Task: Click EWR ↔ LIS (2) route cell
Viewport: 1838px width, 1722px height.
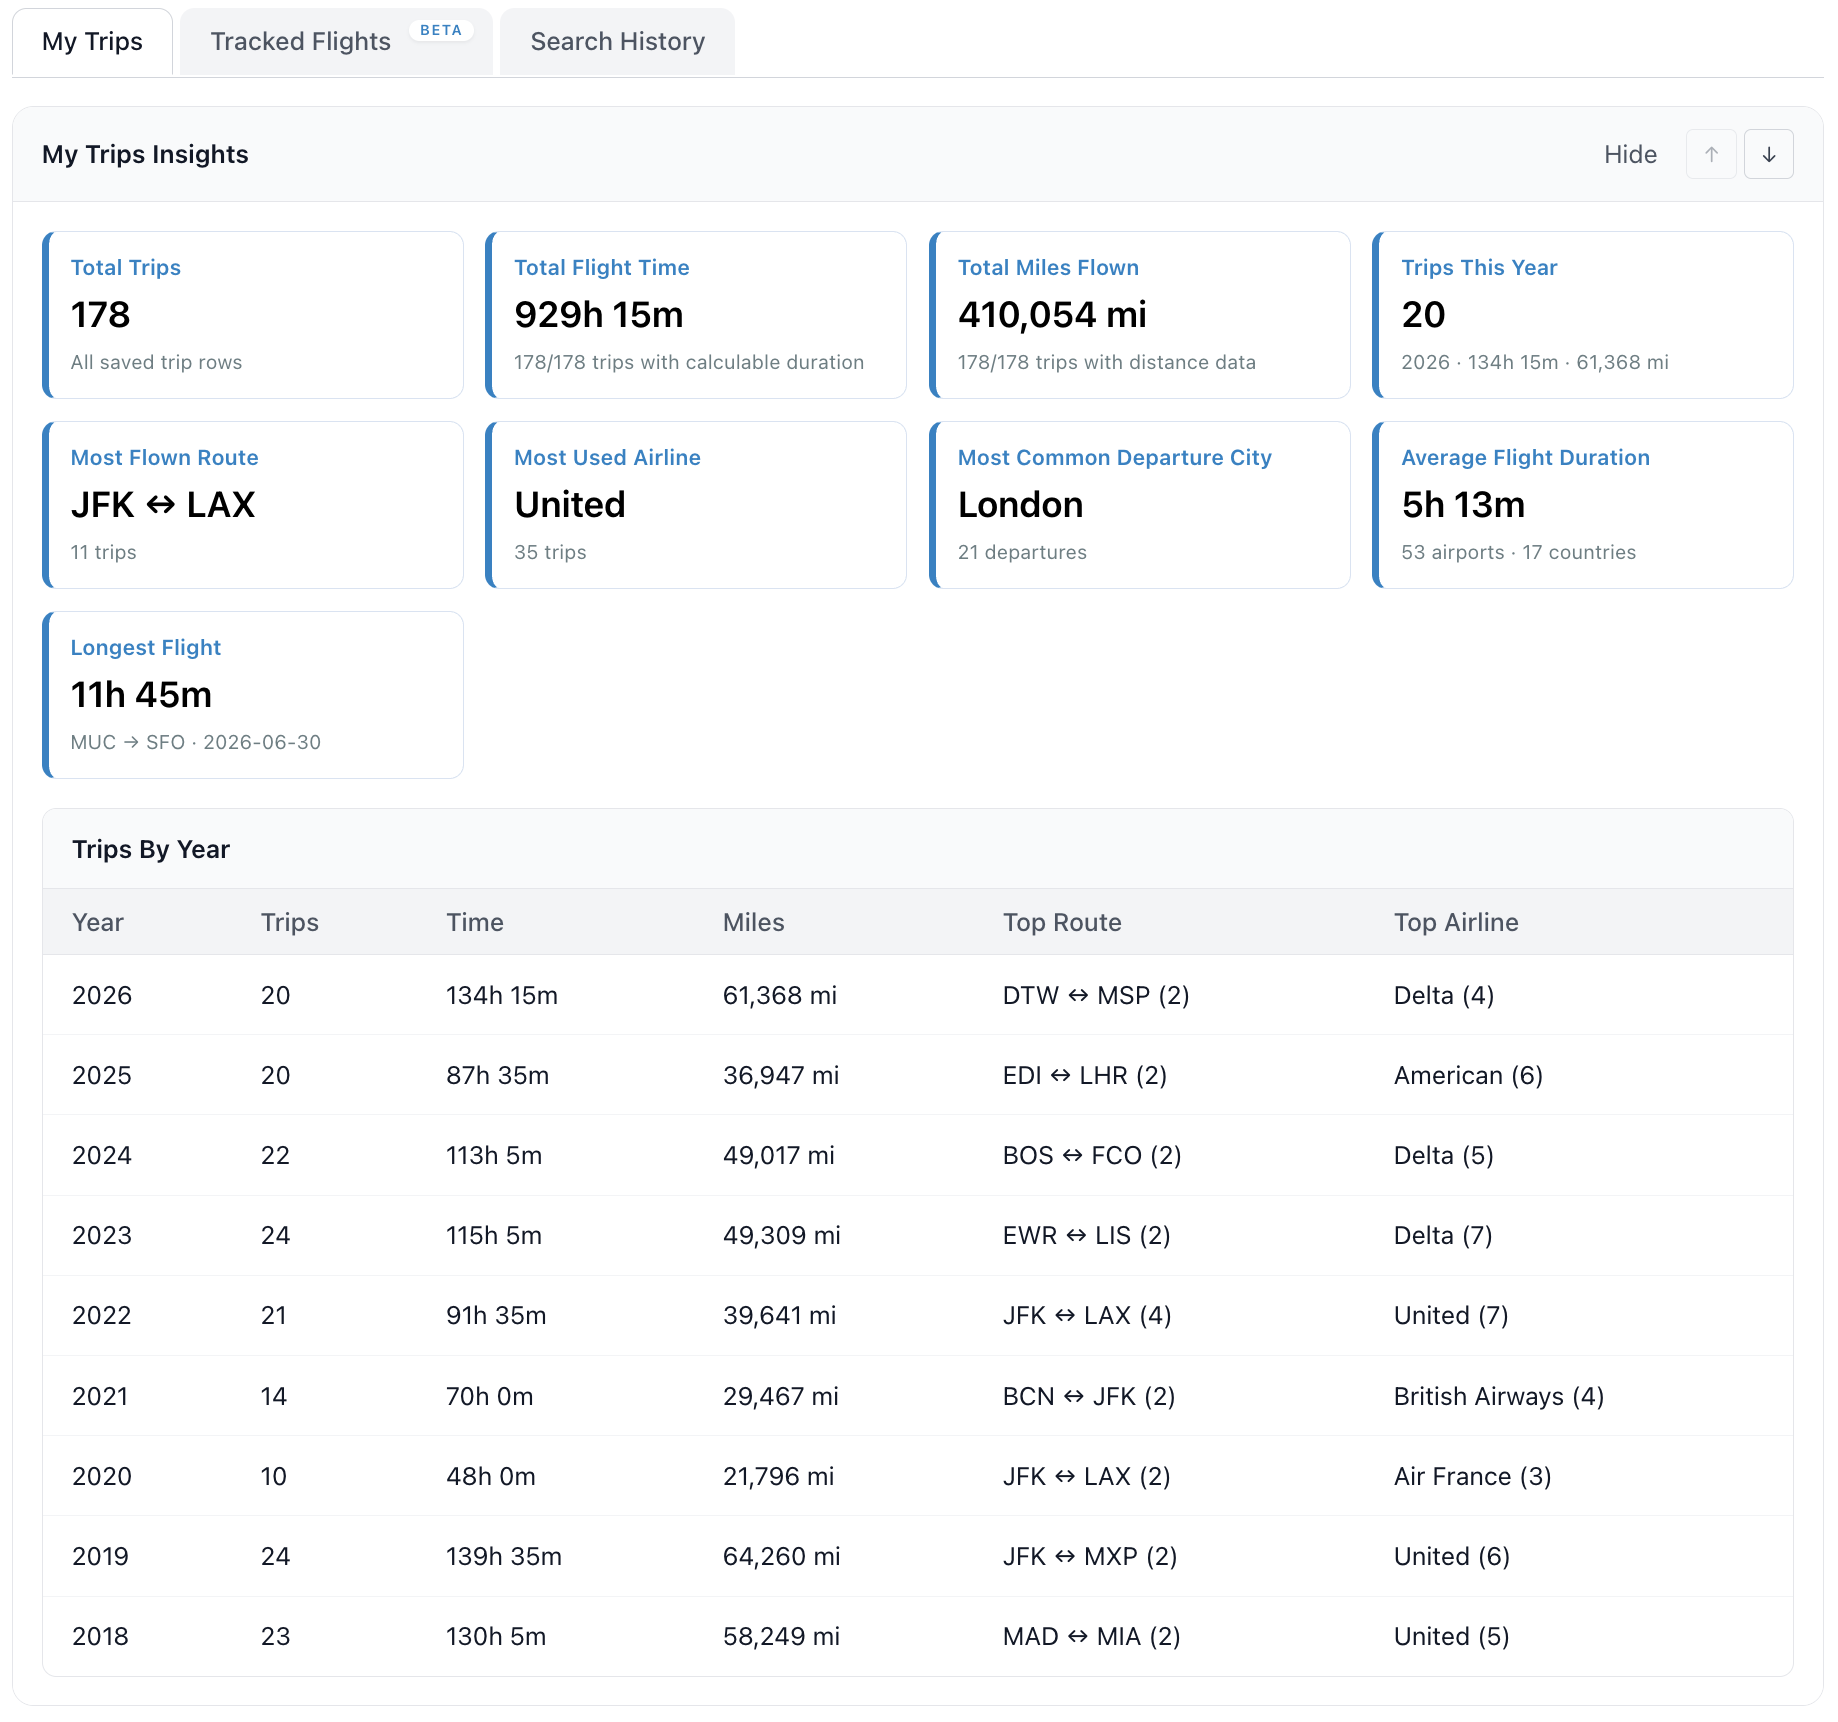Action: coord(1087,1235)
